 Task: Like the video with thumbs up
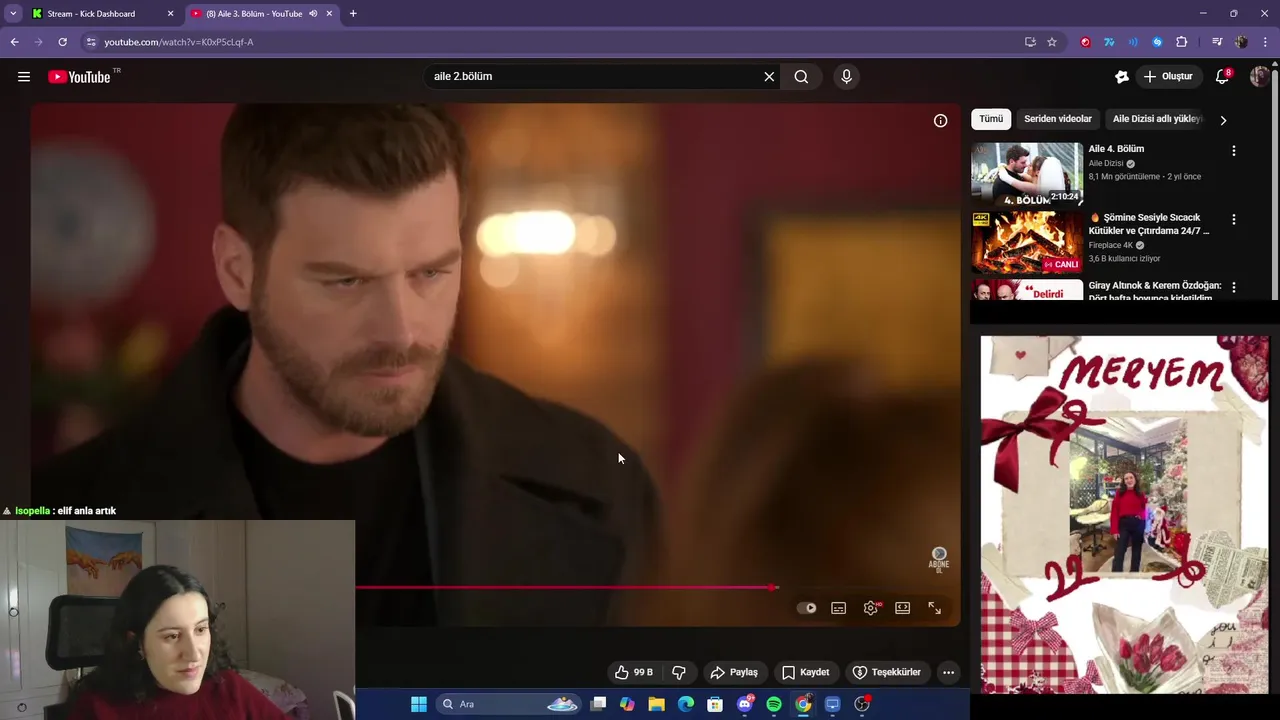(x=634, y=672)
